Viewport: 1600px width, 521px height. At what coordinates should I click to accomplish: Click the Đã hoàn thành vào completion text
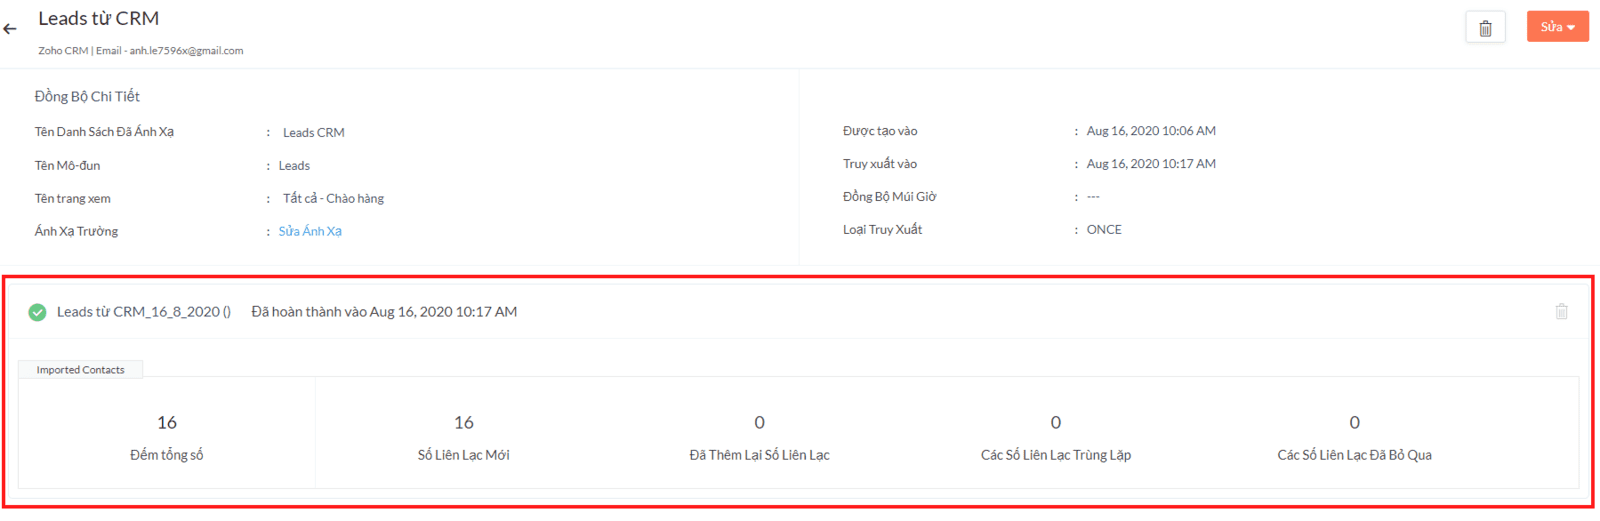[384, 312]
